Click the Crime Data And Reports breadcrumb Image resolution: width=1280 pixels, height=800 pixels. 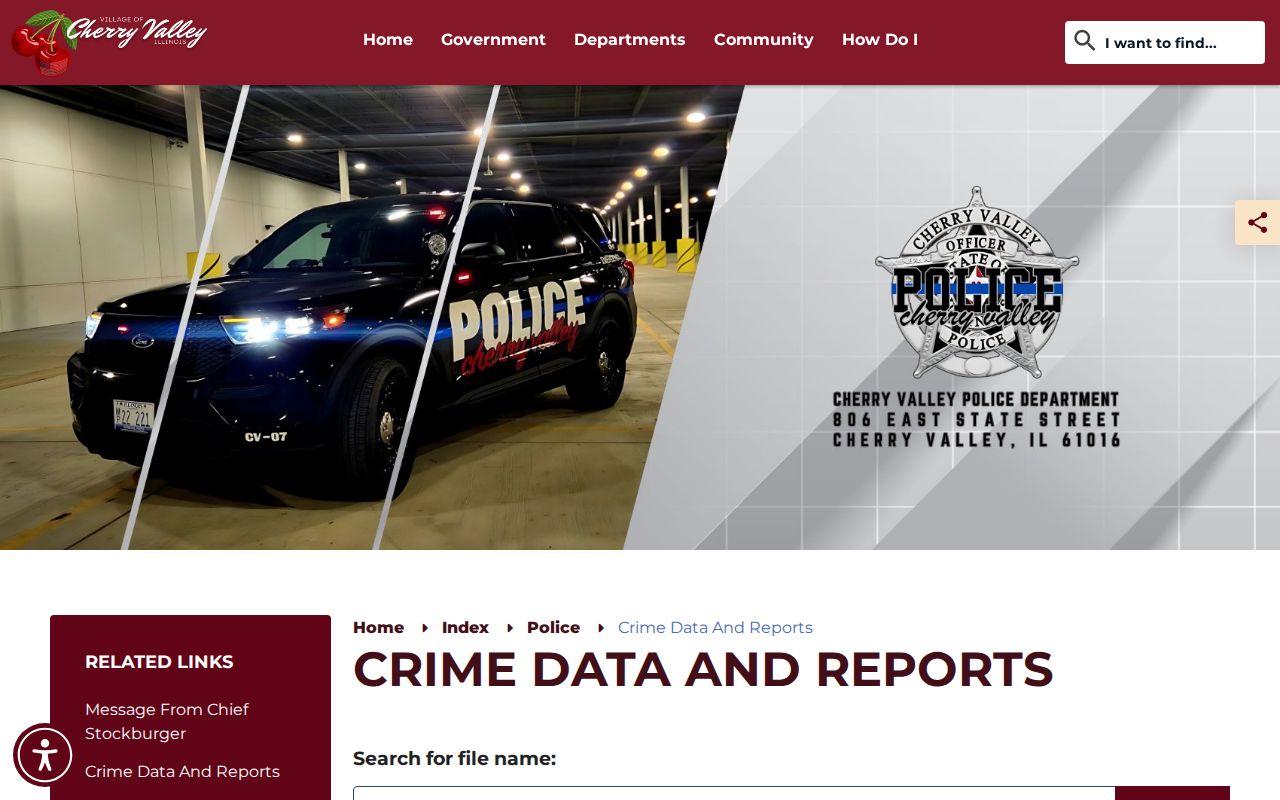715,628
